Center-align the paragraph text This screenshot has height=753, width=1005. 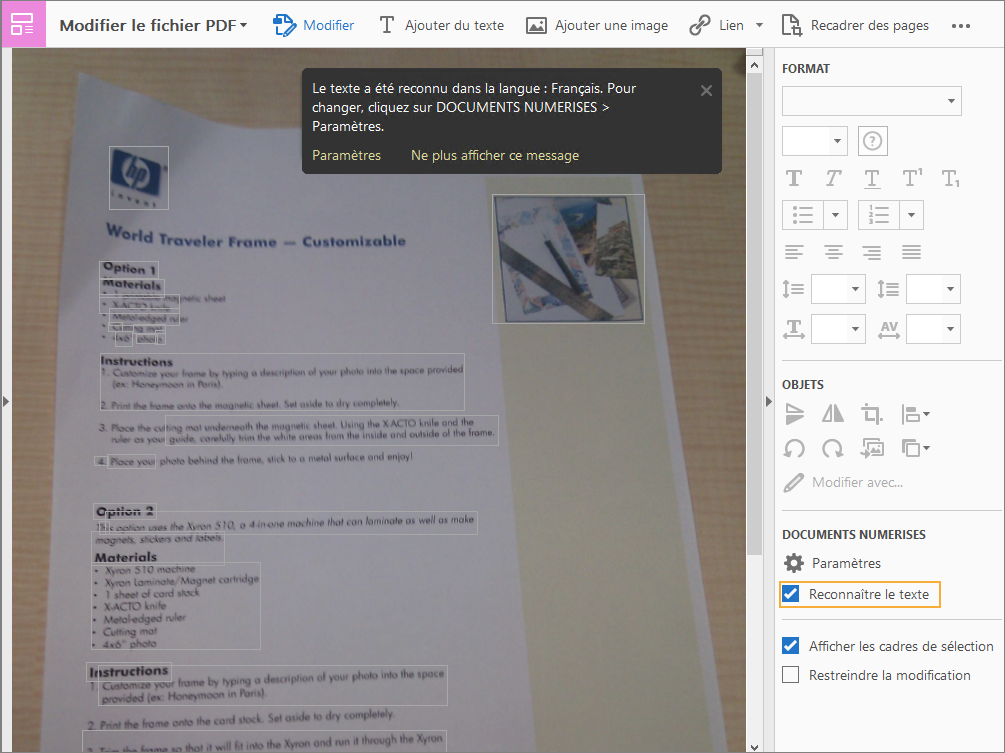coord(833,252)
